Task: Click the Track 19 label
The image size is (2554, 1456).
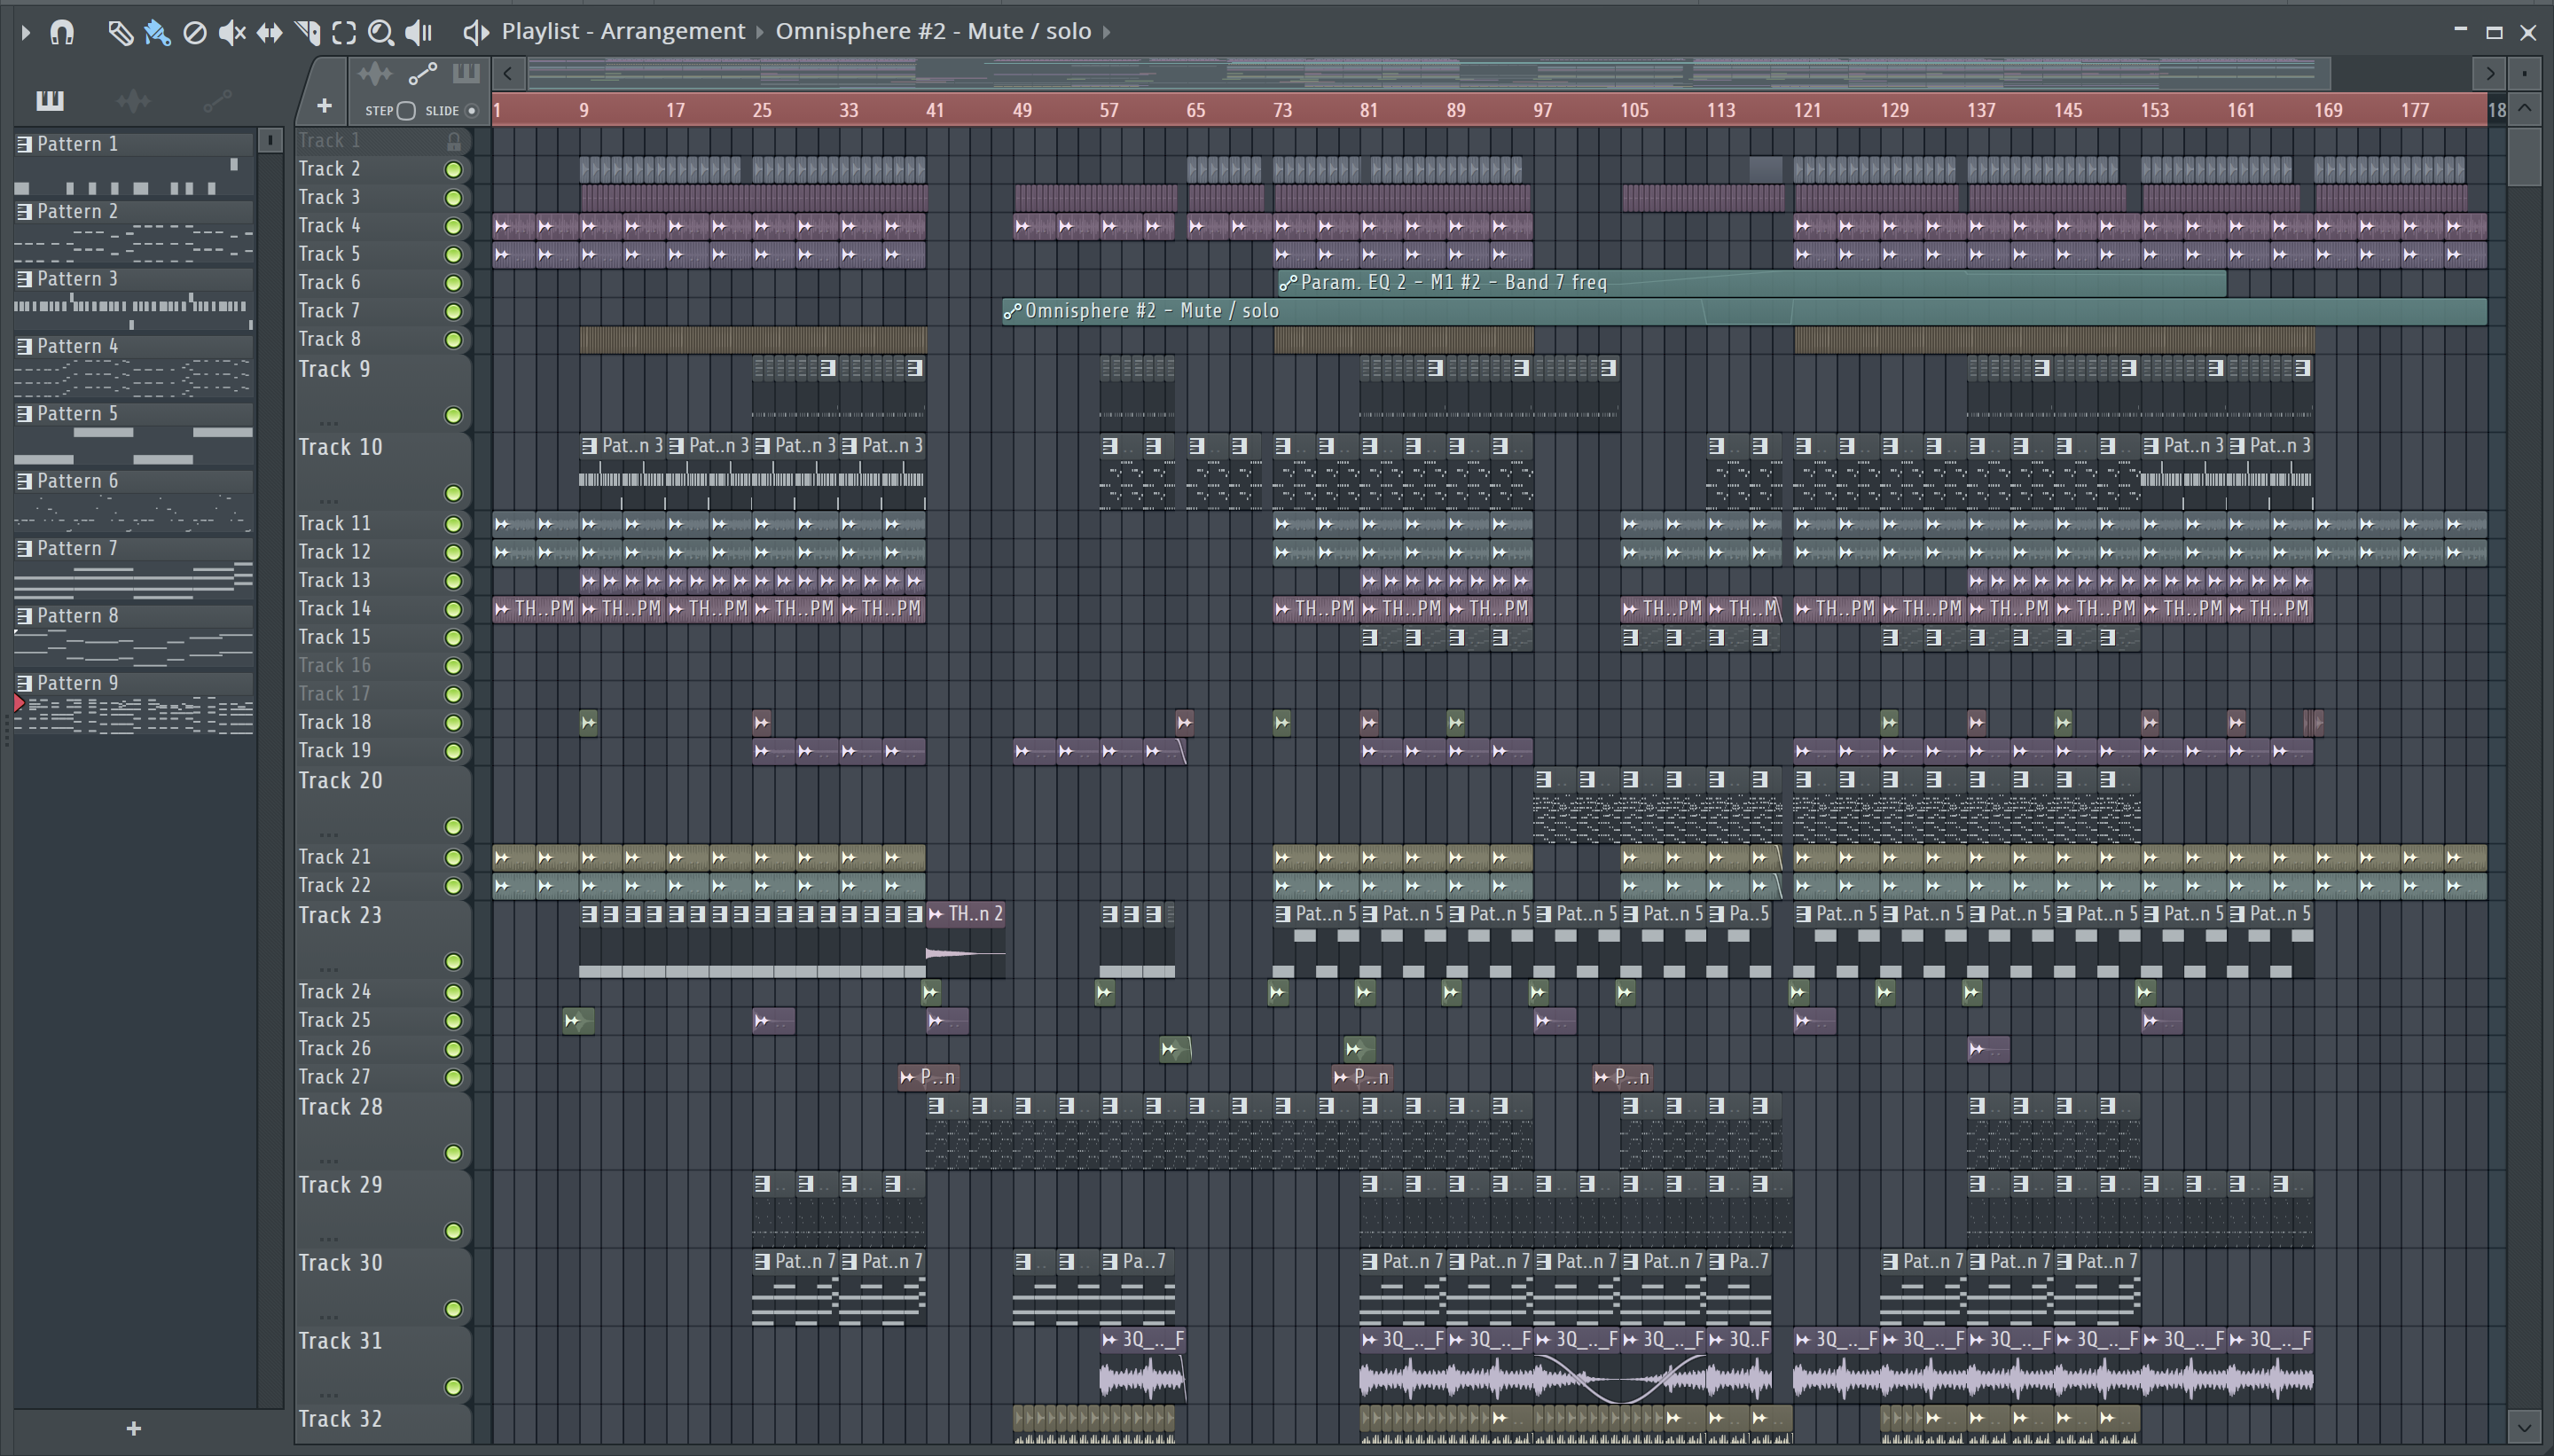Action: 335,751
